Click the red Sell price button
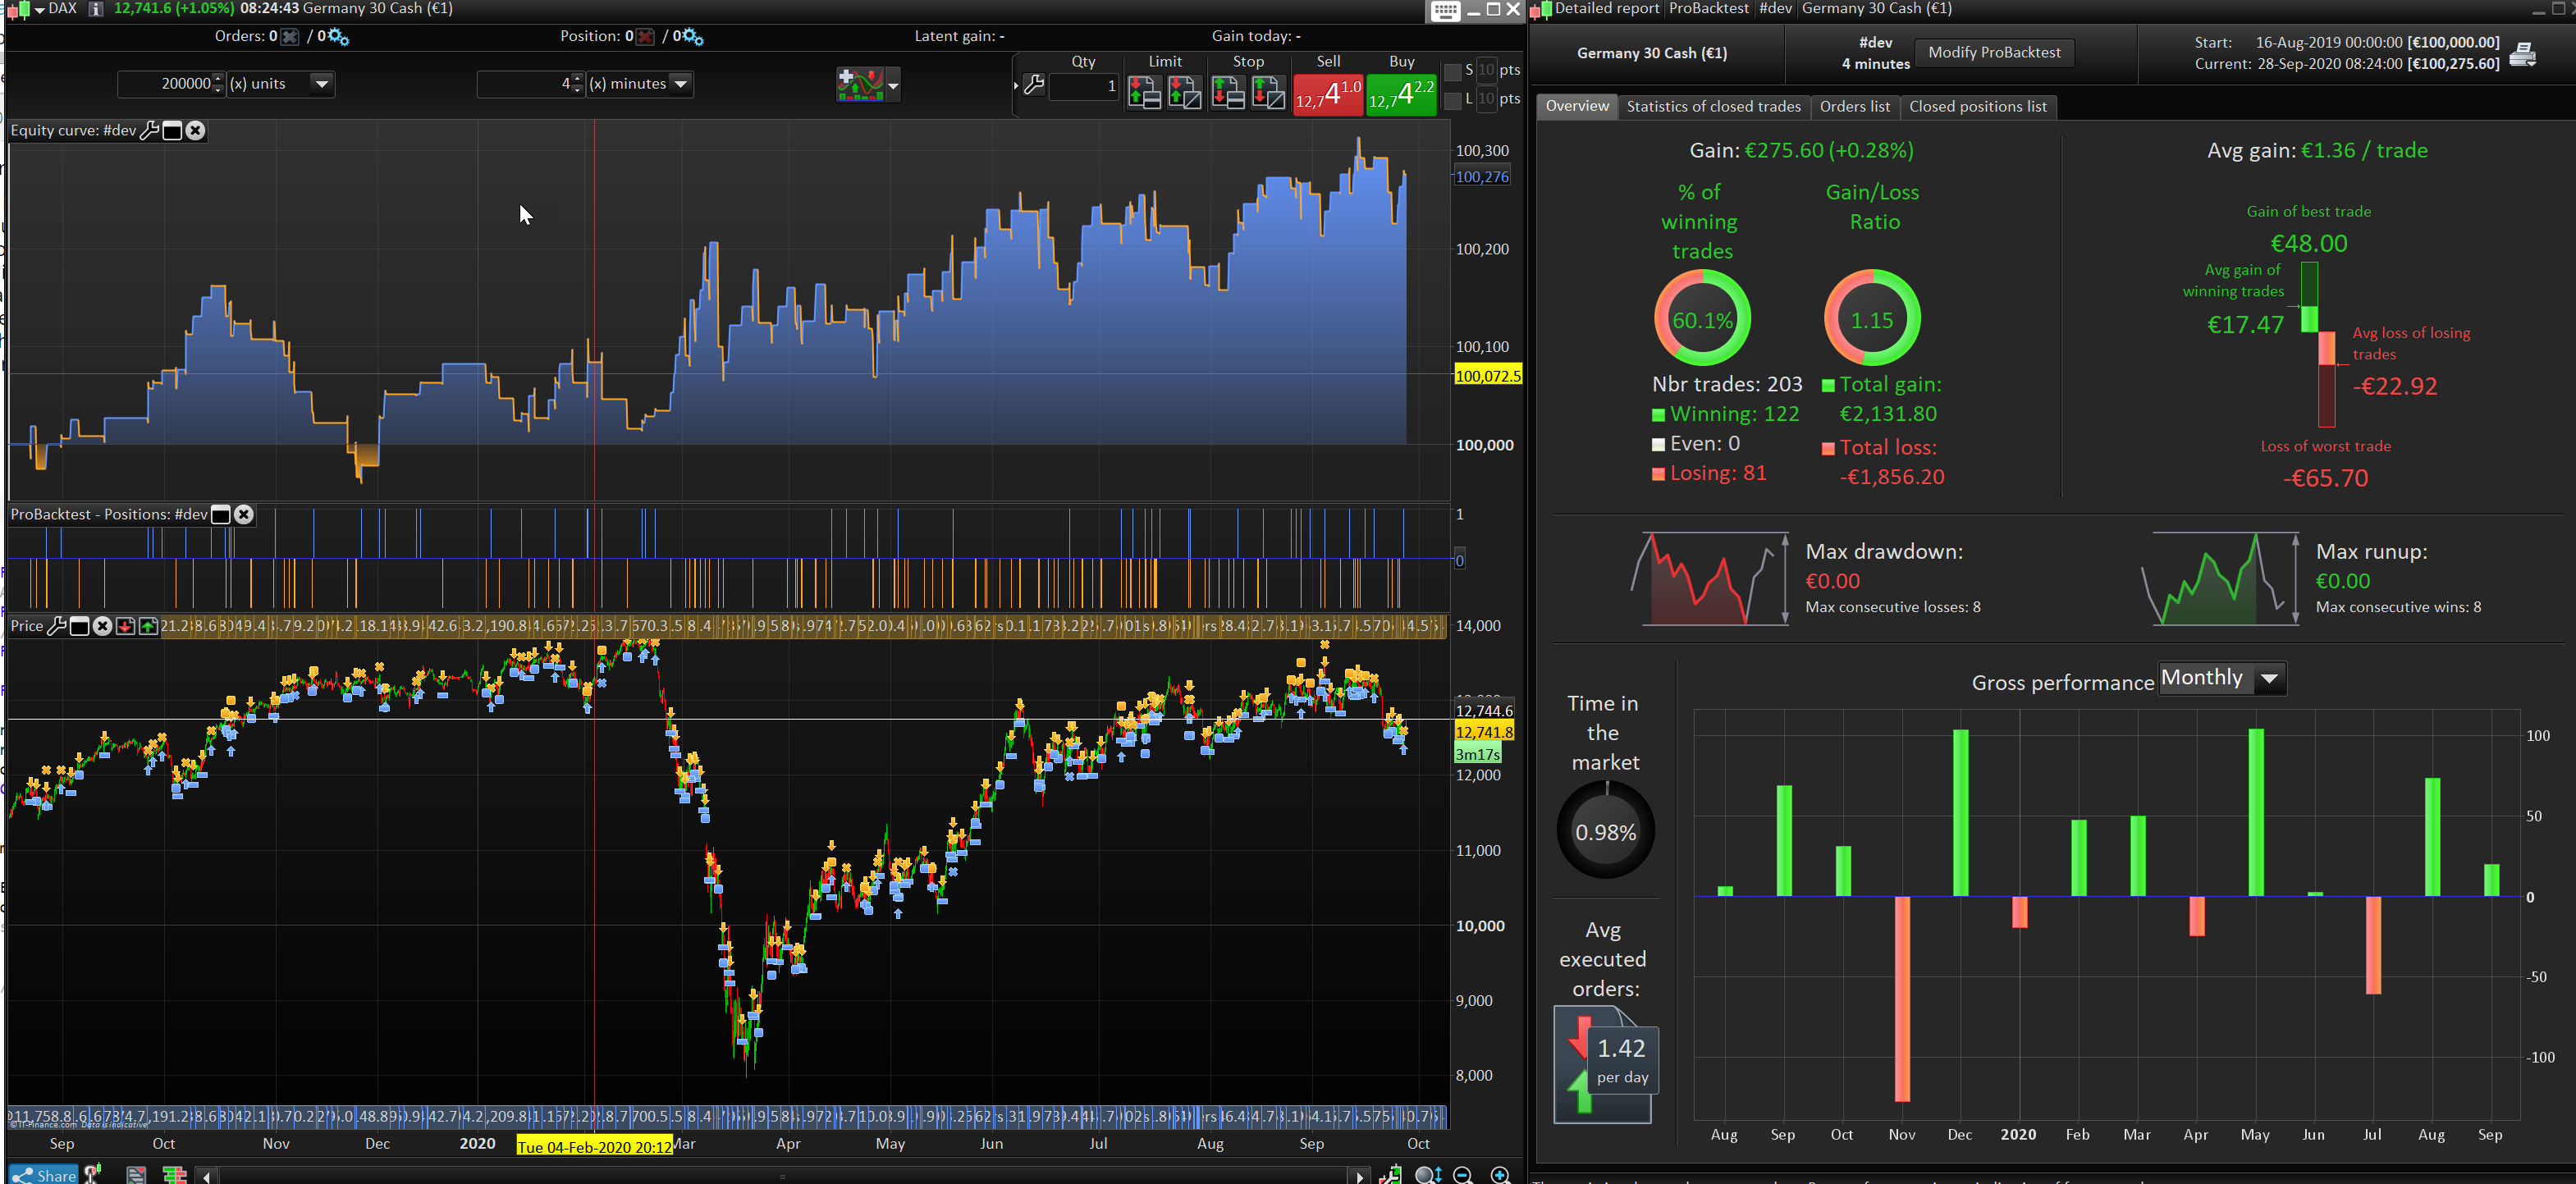 point(1327,95)
